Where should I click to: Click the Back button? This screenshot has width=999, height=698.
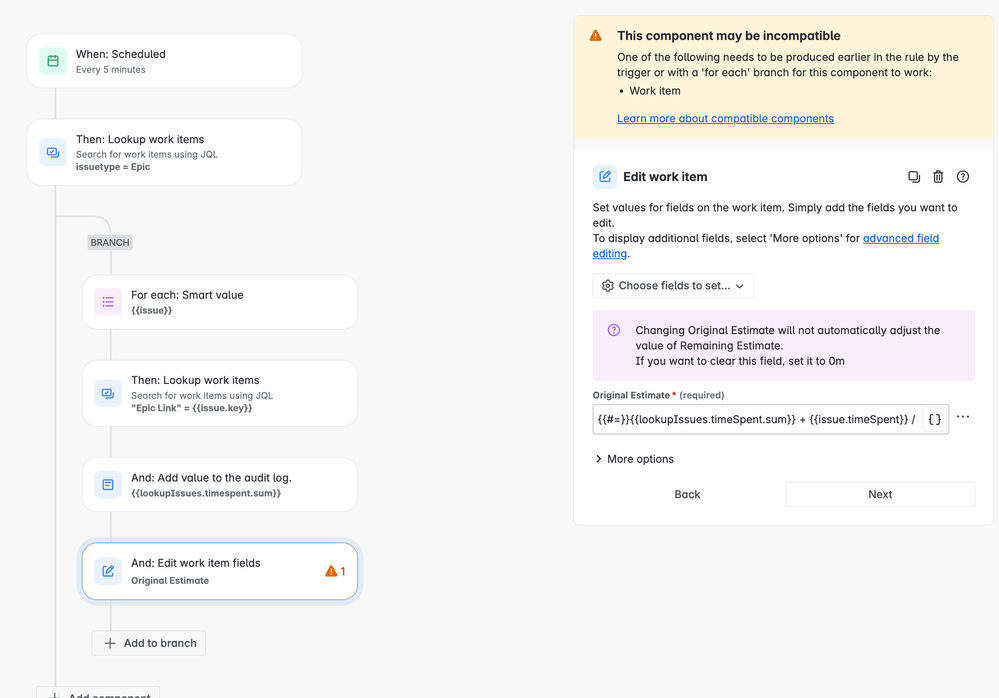pos(687,494)
